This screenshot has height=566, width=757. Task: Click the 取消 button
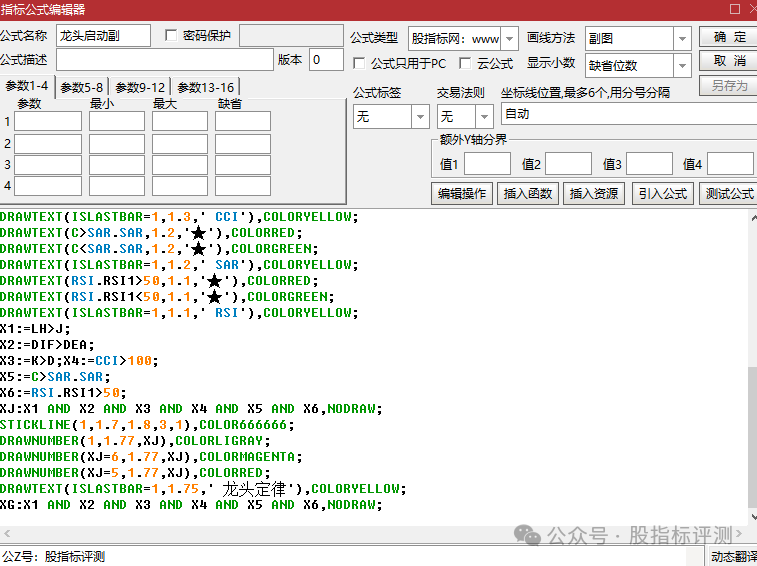tap(729, 60)
